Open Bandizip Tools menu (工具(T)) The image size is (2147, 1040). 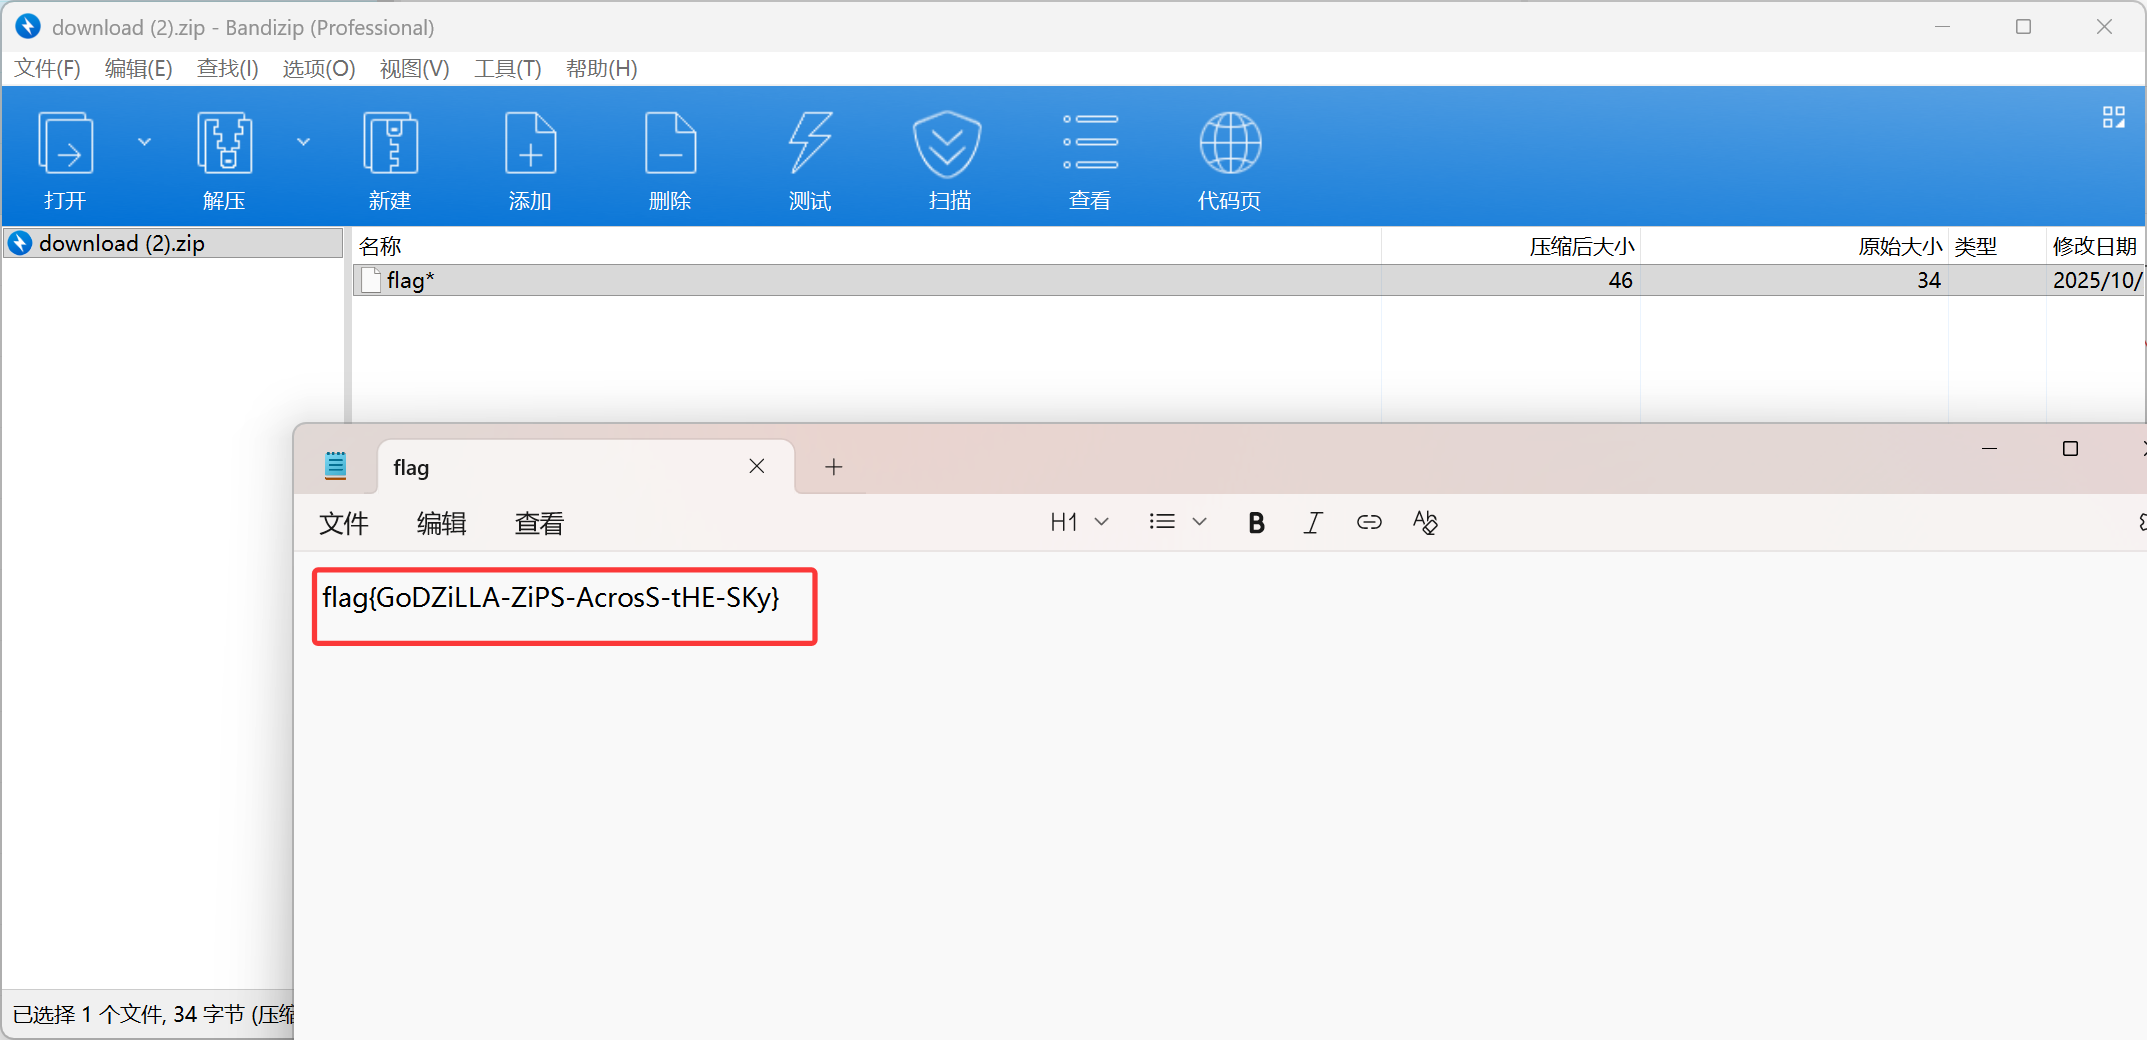[508, 68]
